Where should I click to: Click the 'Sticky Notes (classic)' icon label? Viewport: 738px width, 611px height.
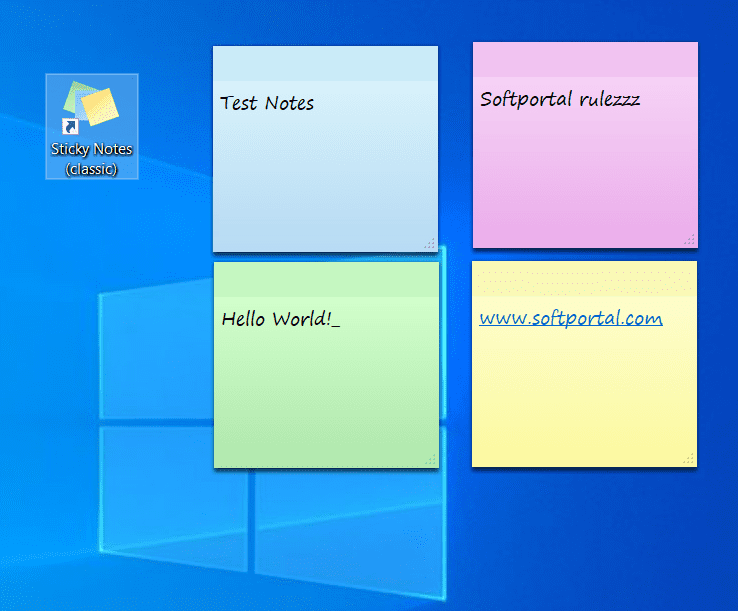[92, 159]
